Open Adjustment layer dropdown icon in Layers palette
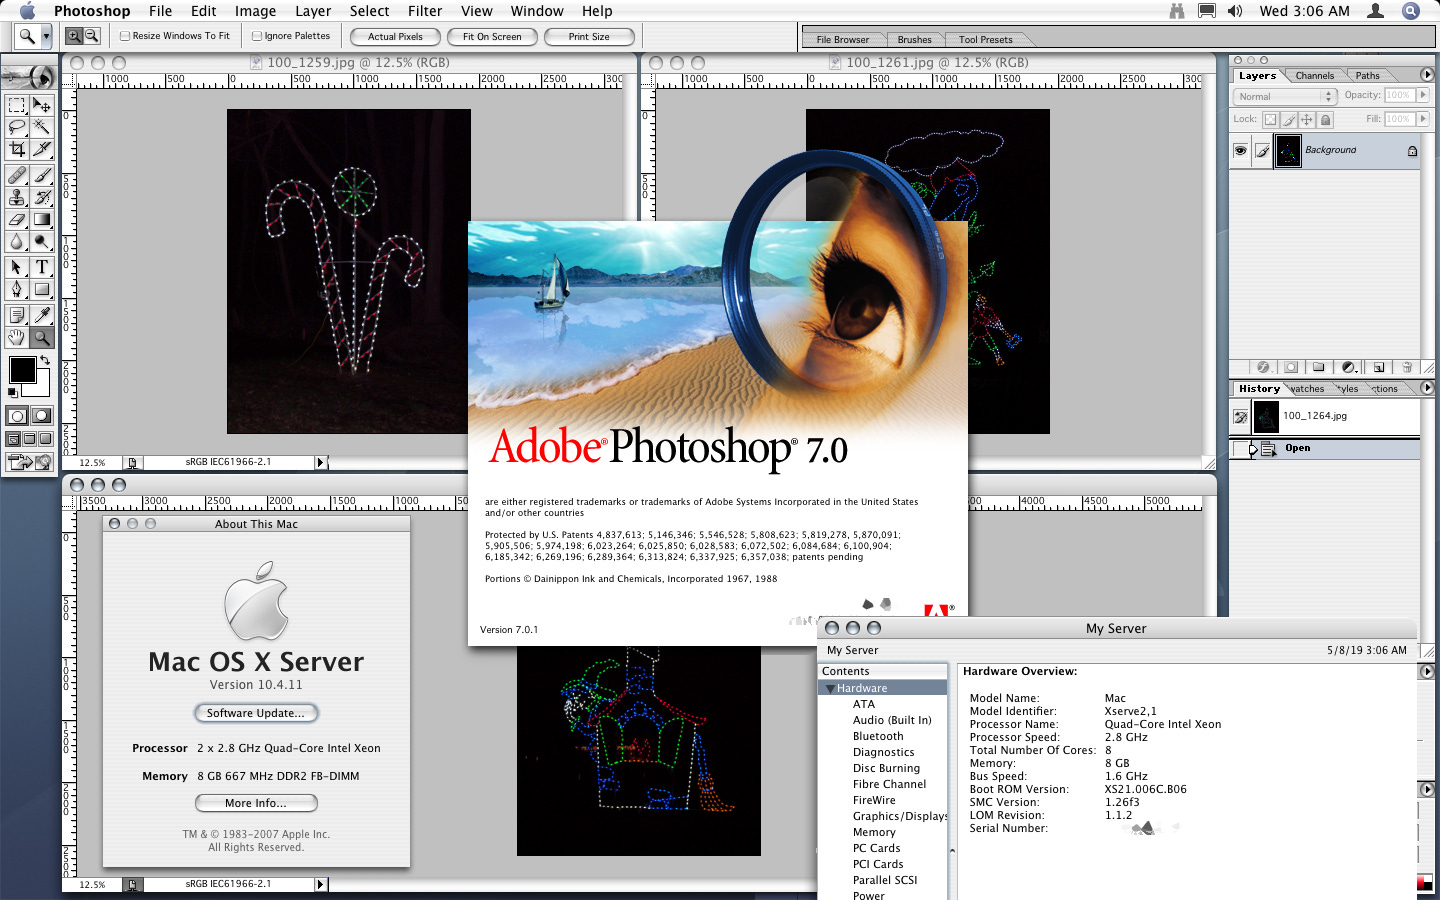Image resolution: width=1440 pixels, height=900 pixels. point(1349,367)
